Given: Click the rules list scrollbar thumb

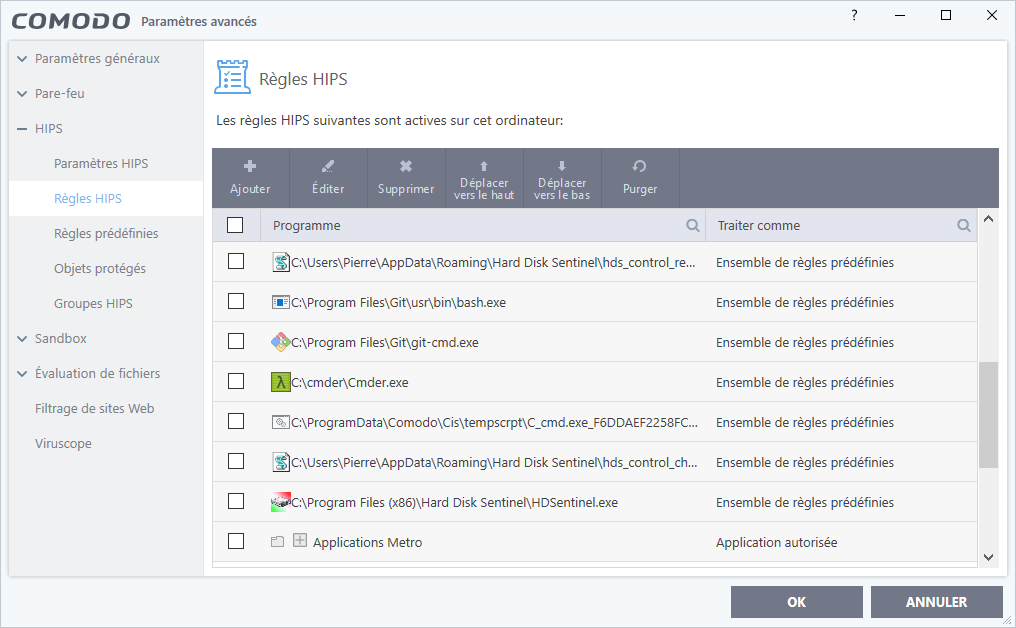Looking at the screenshot, I should (988, 415).
